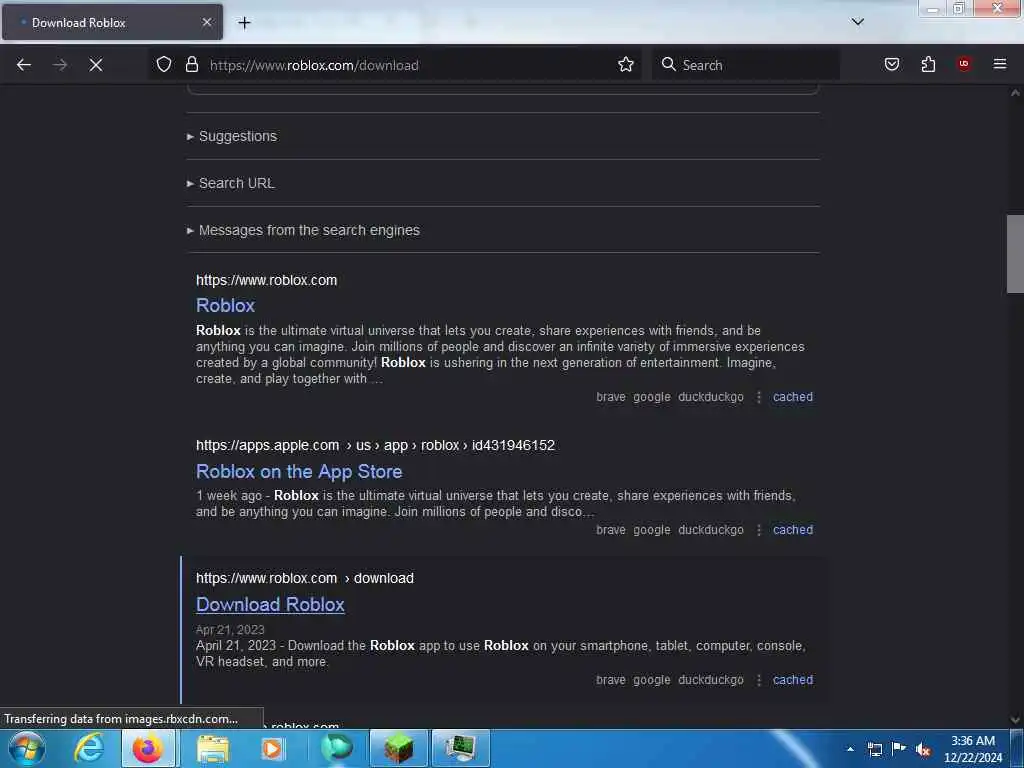This screenshot has width=1024, height=768.
Task: Open options dots for Roblox result
Action: [x=759, y=397]
